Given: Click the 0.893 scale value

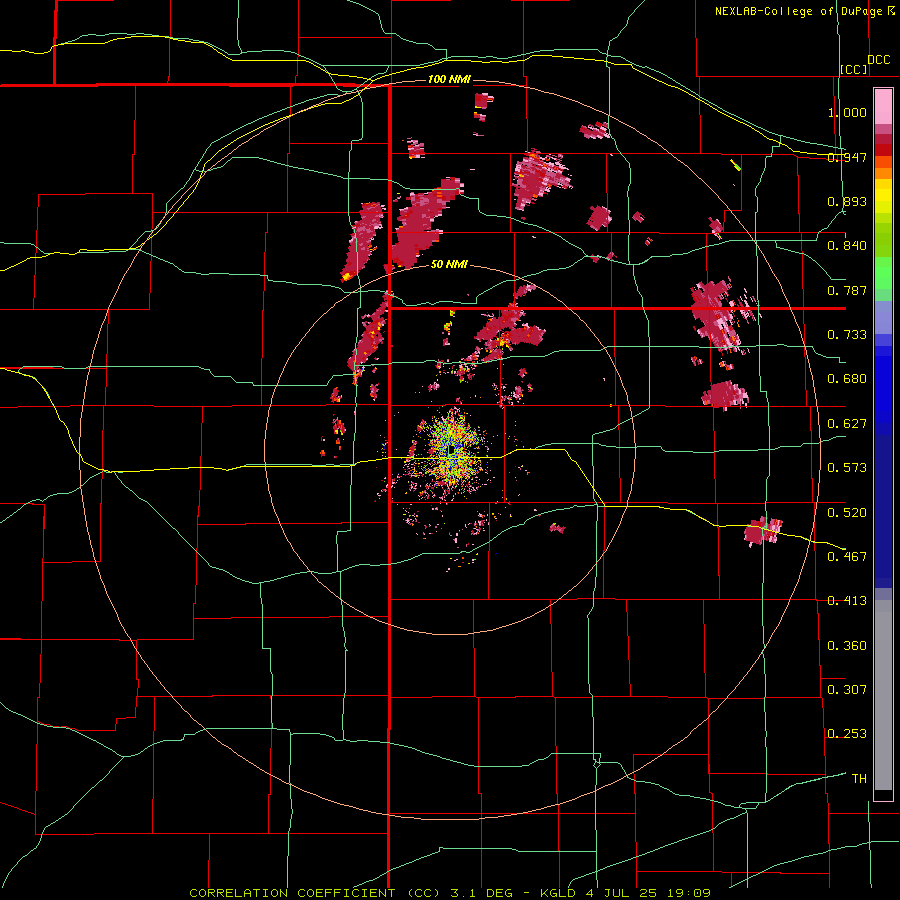Looking at the screenshot, I should [847, 201].
